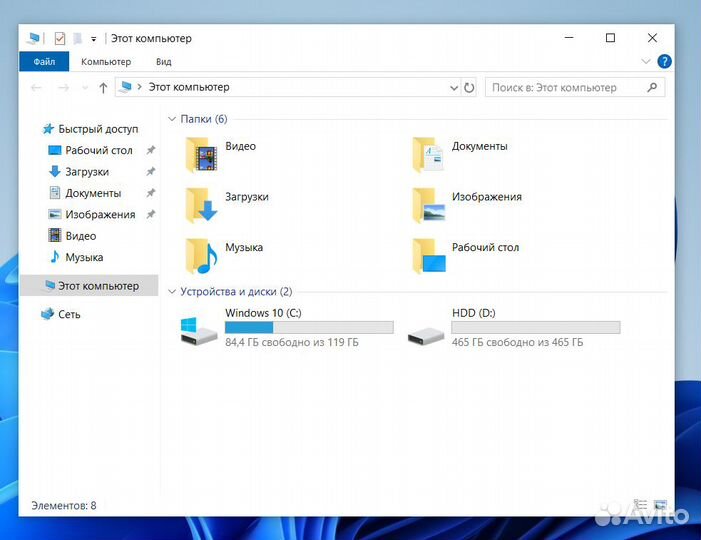Open the Изображения folder icon in main pane
The width and height of the screenshot is (701, 540).
coord(428,206)
